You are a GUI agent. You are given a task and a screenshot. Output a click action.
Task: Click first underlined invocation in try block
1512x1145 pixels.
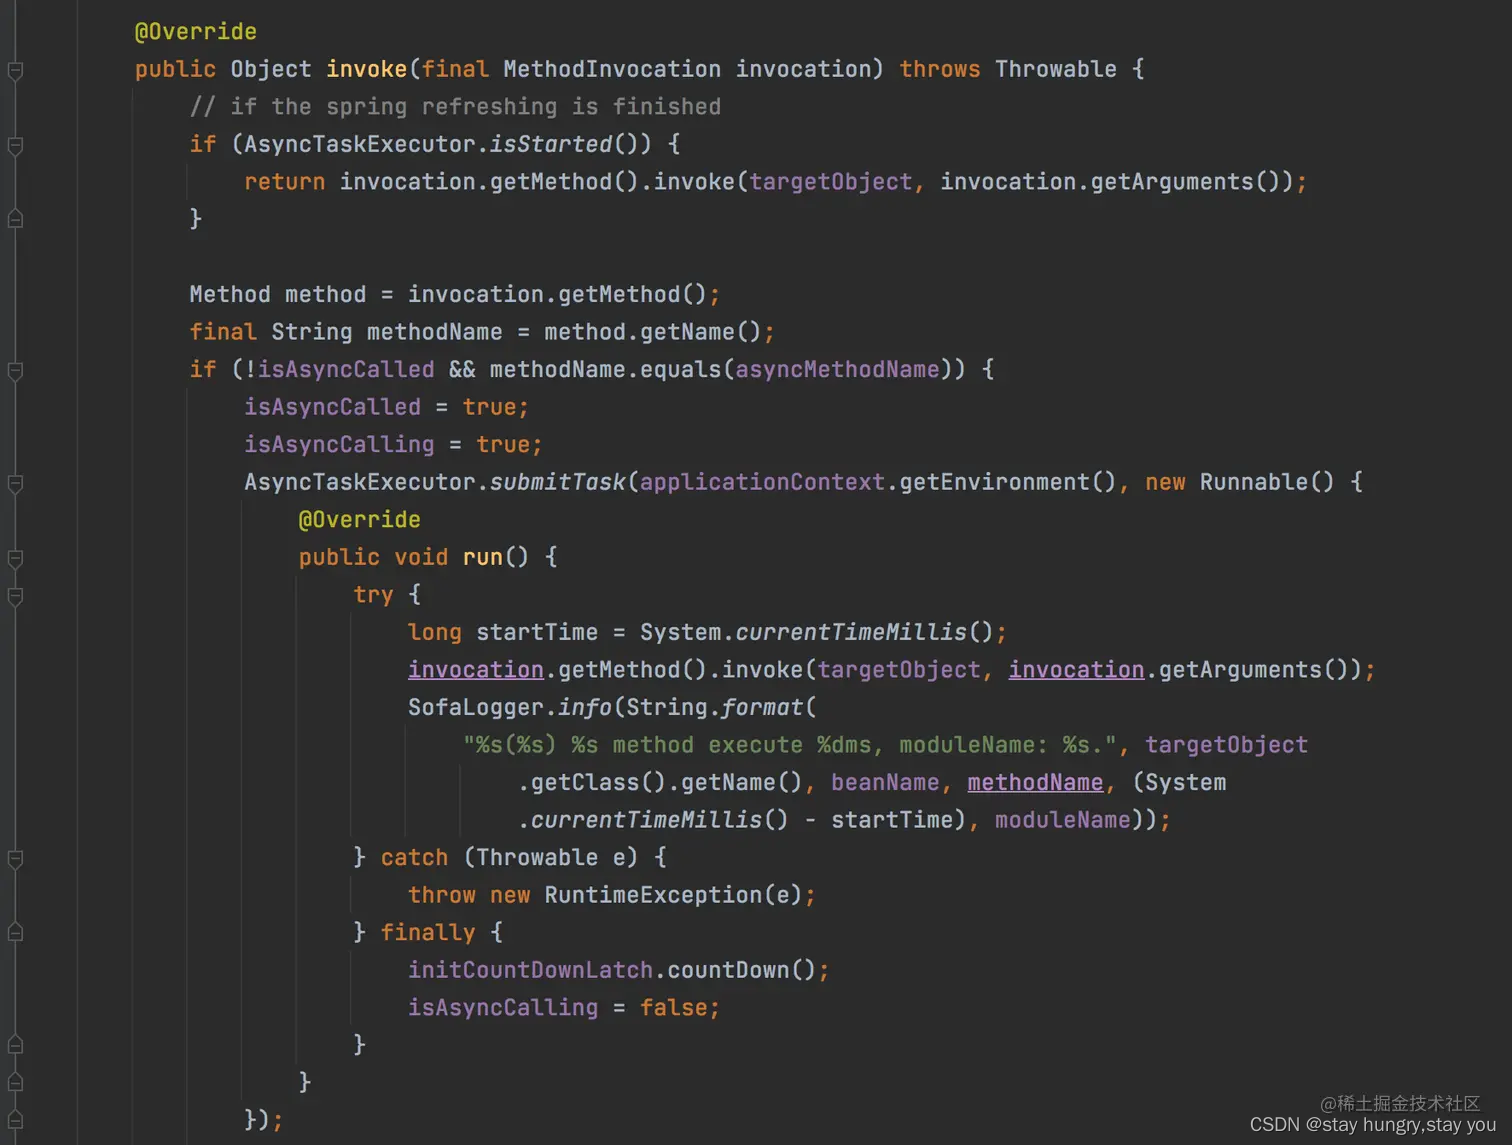[476, 670]
